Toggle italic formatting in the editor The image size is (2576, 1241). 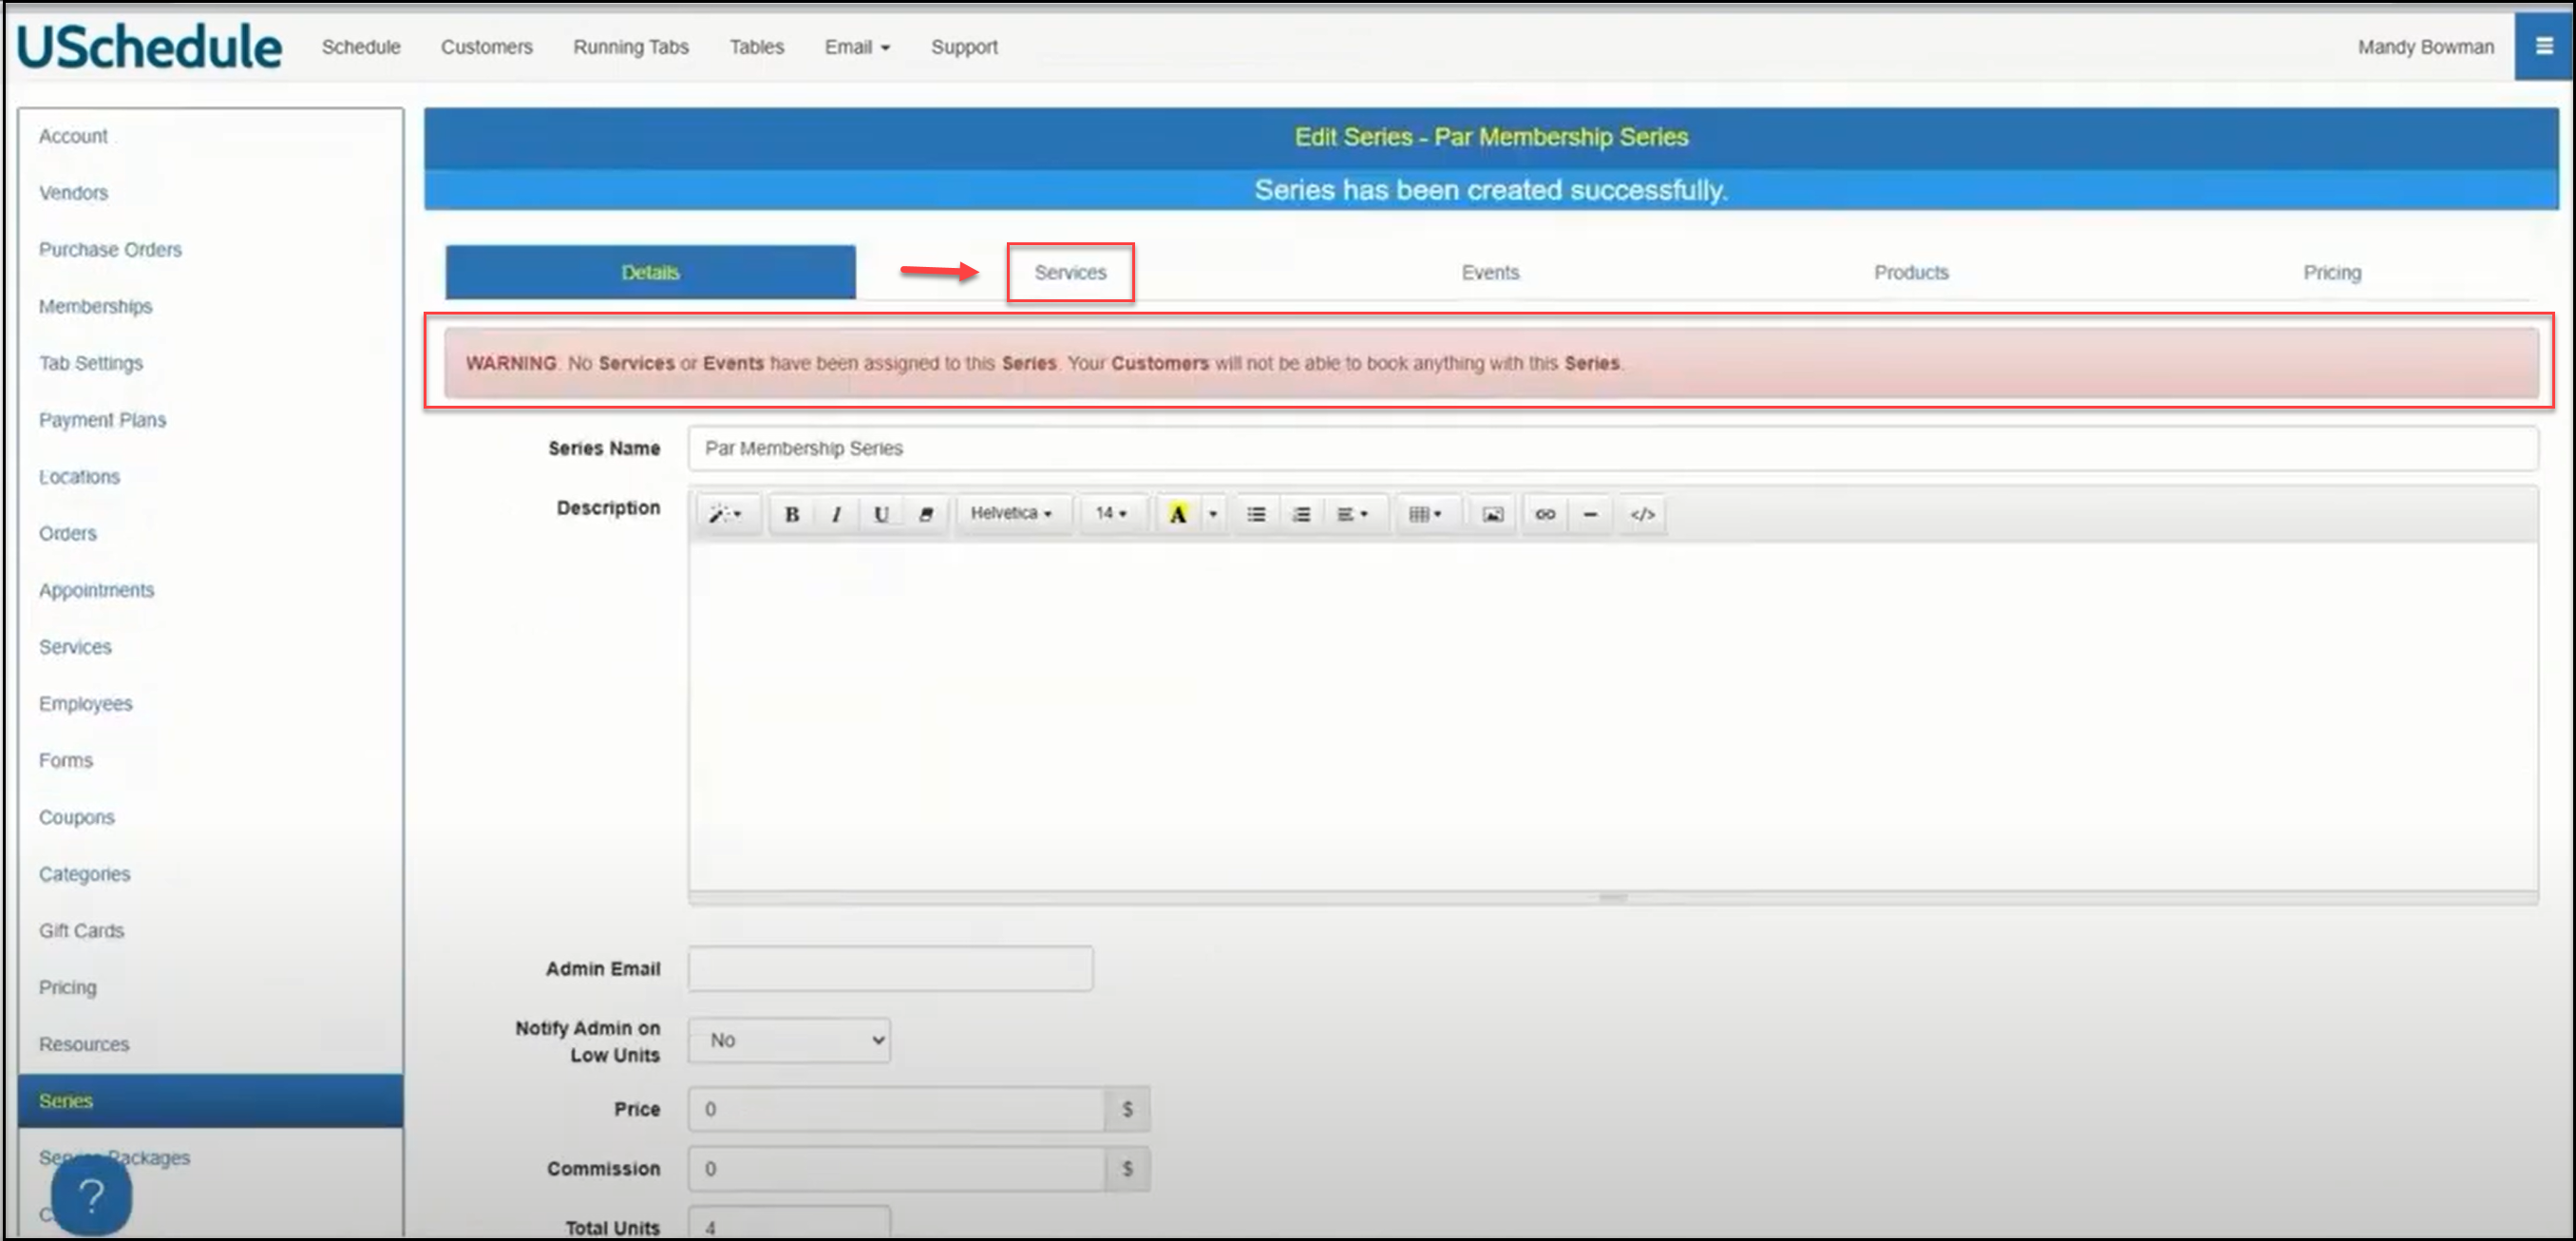click(836, 514)
